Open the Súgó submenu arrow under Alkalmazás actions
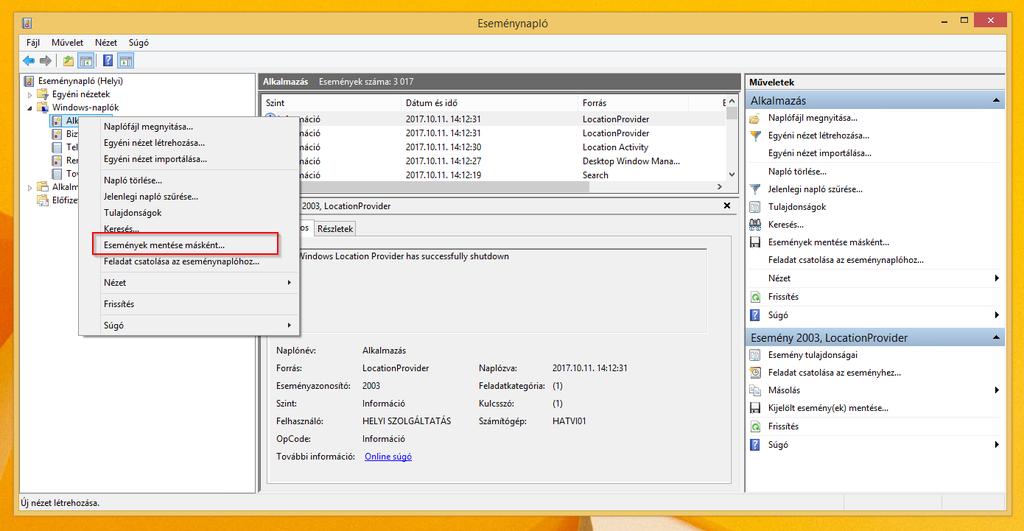 (x=997, y=315)
